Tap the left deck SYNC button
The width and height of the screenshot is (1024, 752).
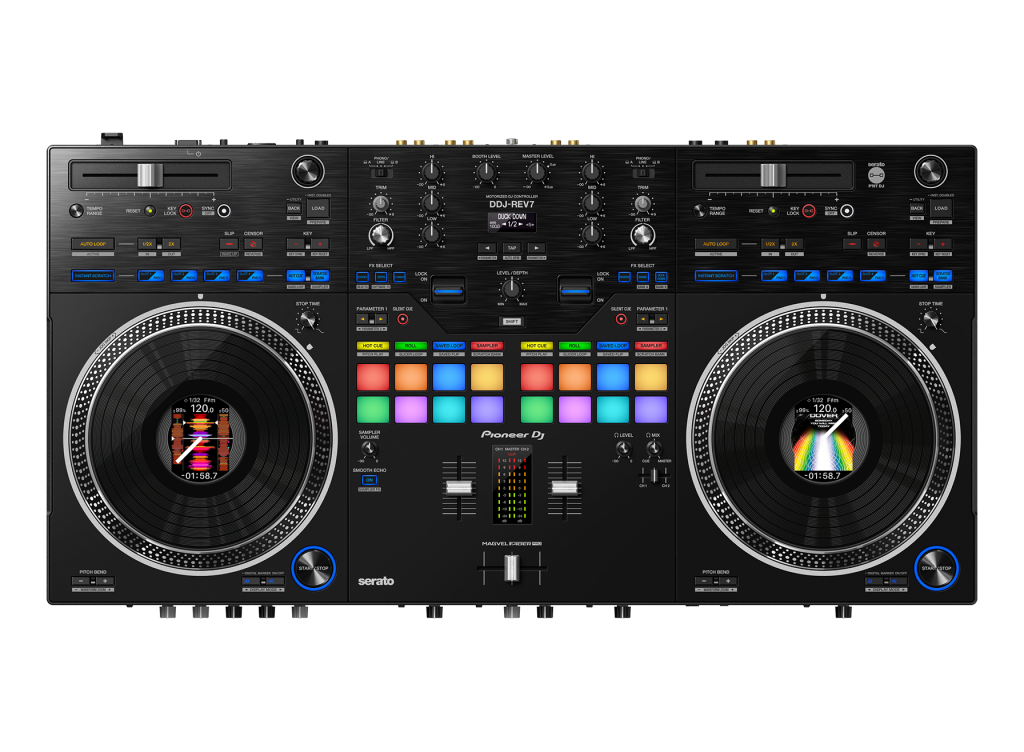(224, 211)
